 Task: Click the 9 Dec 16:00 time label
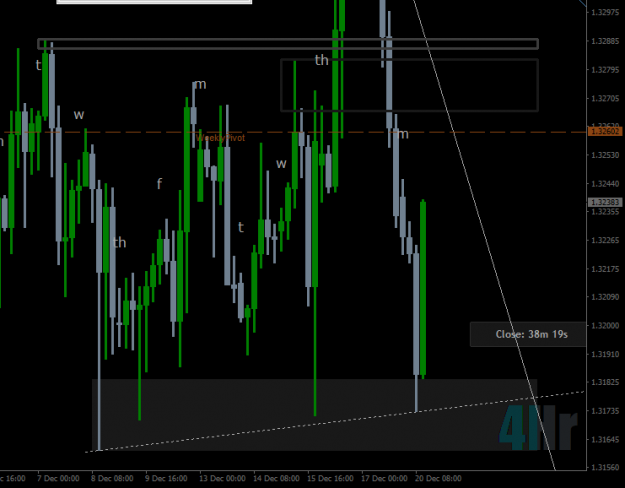coord(166,478)
